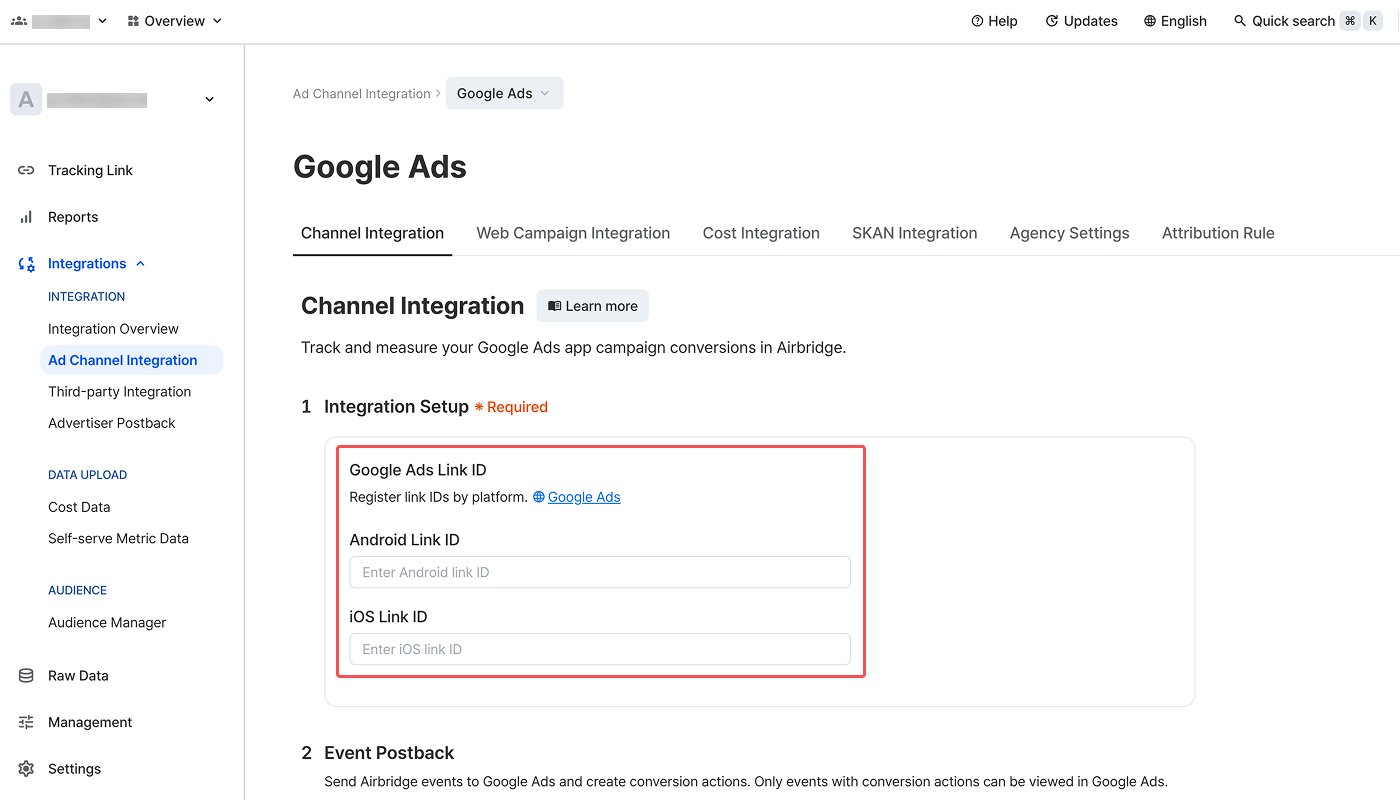
Task: Click the English language label
Action: click(1184, 21)
